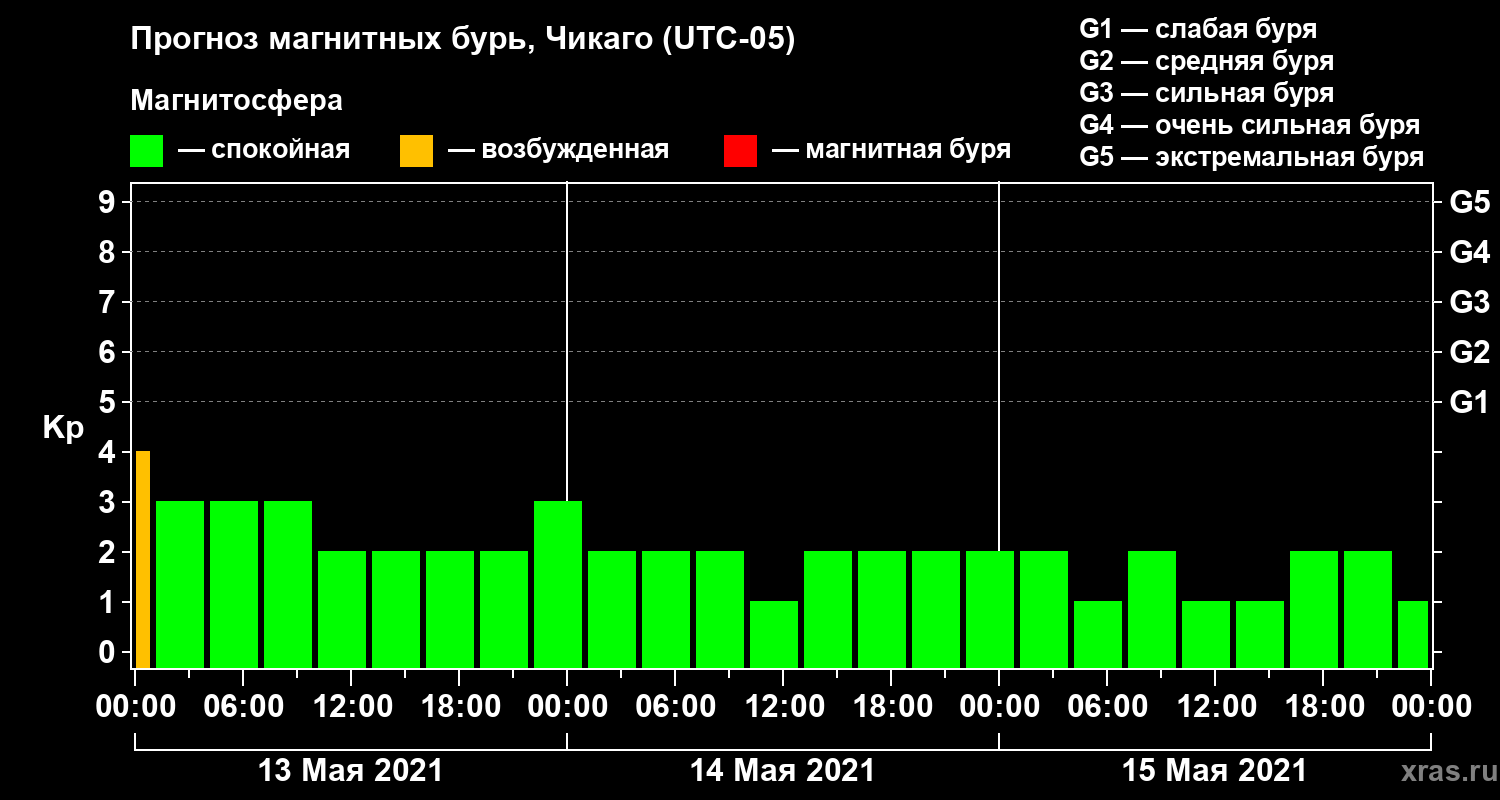Click the green спокойная legend swatch
The width and height of the screenshot is (1500, 800).
pyautogui.click(x=146, y=151)
